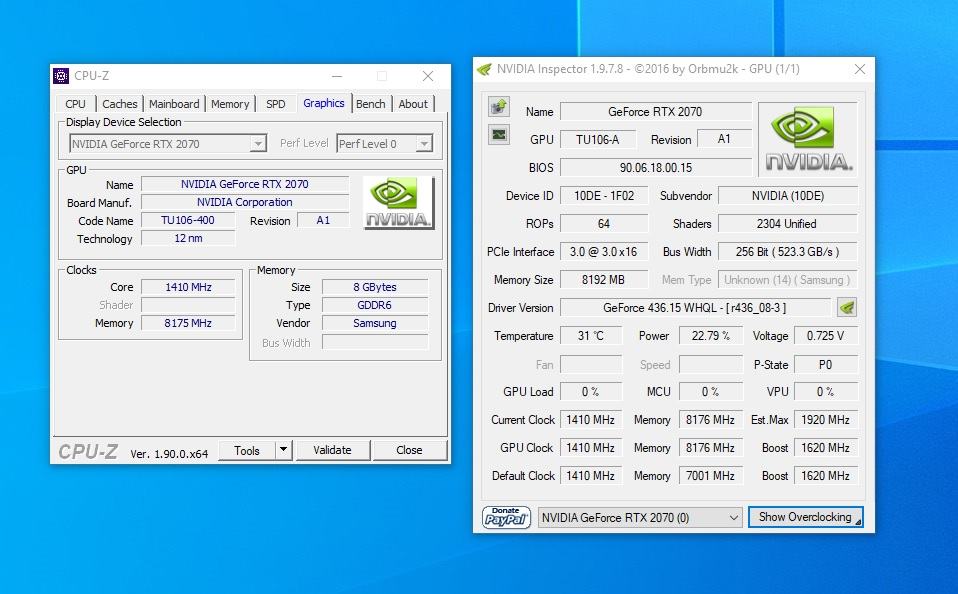Open the sensor monitoring graph icon

coord(499,134)
